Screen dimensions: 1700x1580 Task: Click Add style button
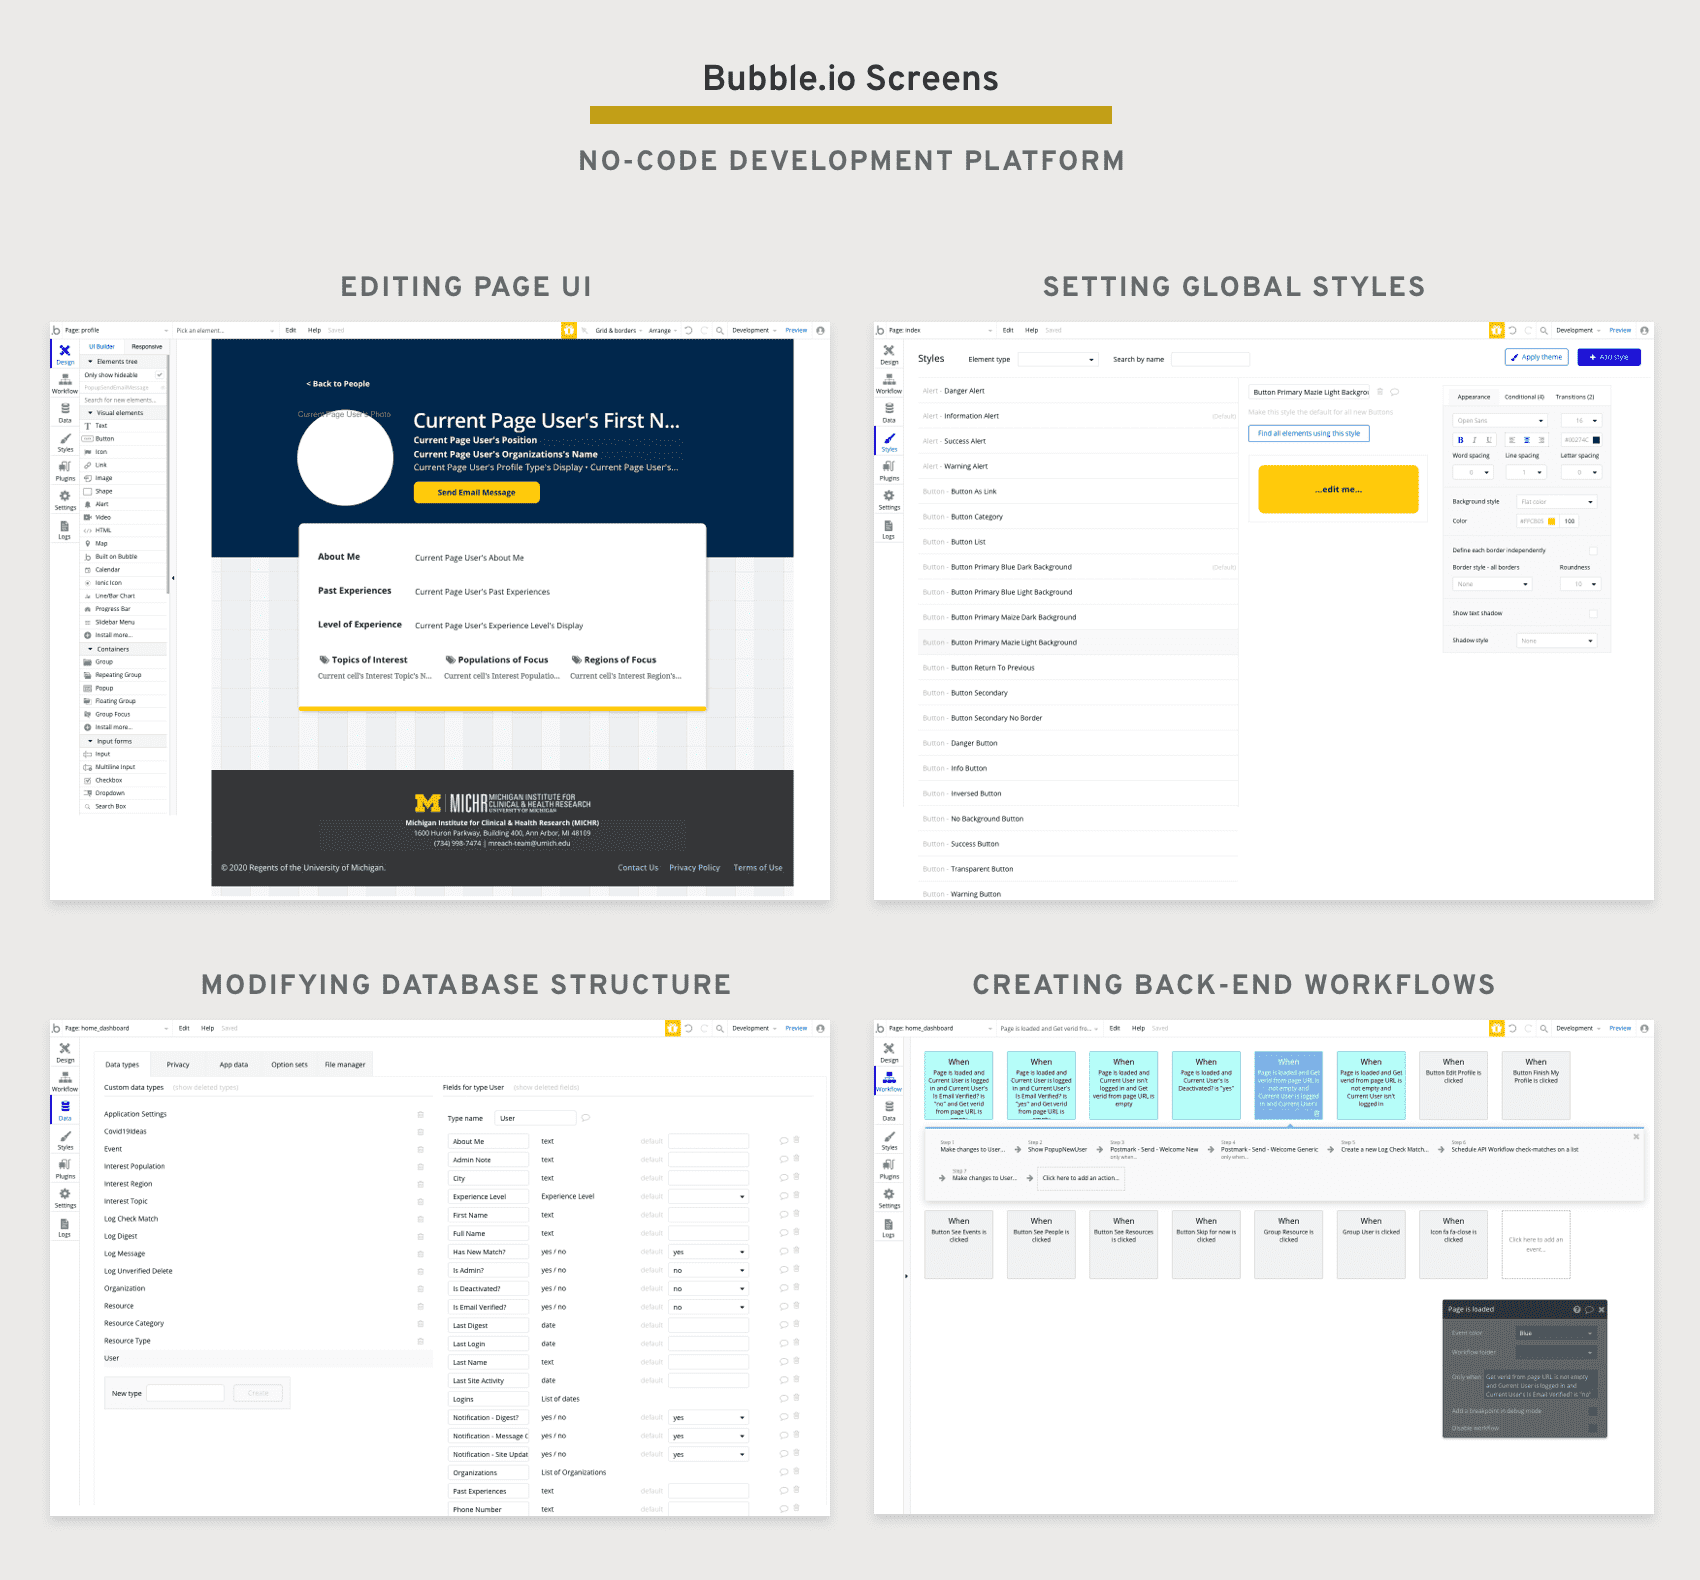pos(1609,357)
